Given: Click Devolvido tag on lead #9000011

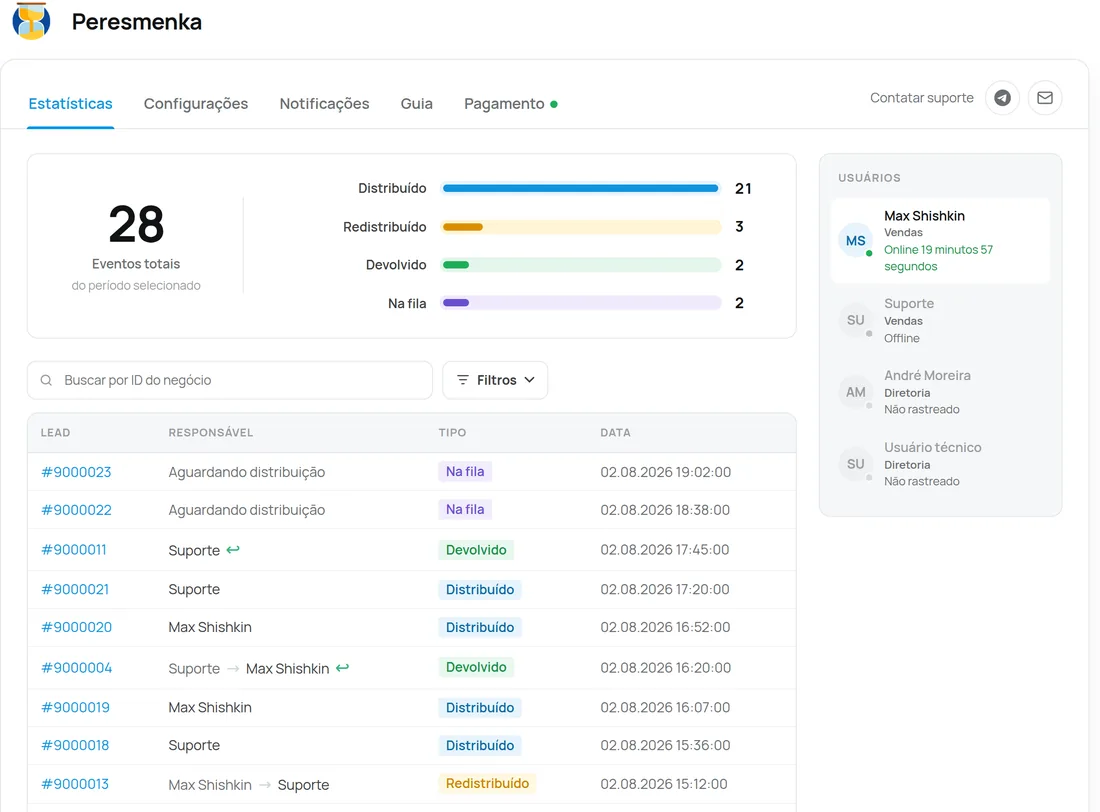Looking at the screenshot, I should [x=476, y=550].
